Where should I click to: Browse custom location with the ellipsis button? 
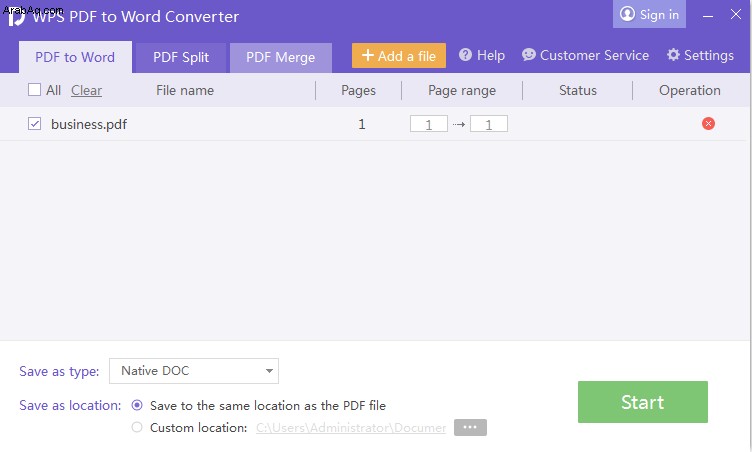click(470, 427)
